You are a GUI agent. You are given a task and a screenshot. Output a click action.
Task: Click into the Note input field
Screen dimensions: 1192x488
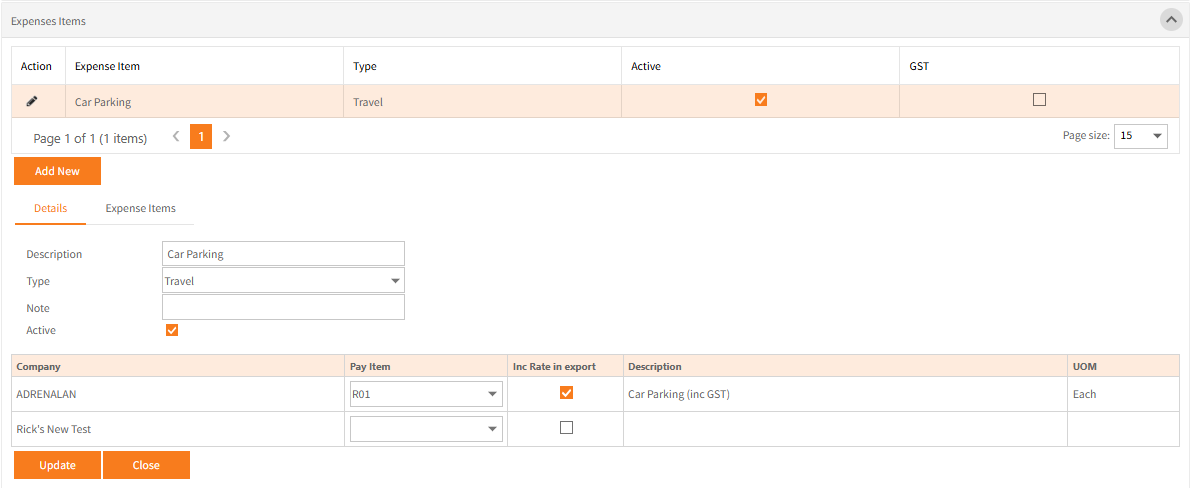click(x=283, y=307)
